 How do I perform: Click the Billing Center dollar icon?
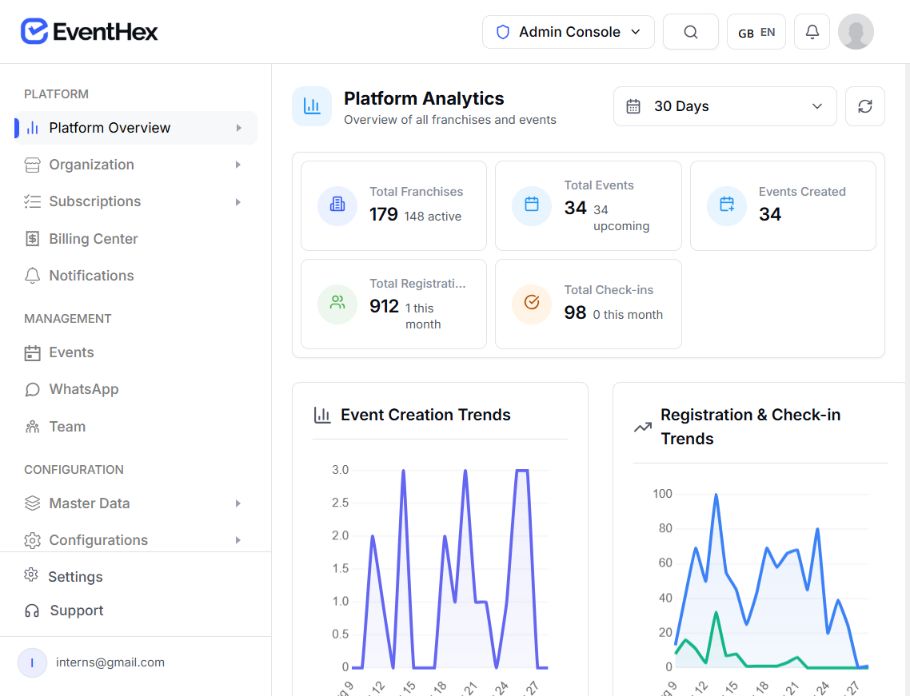pyautogui.click(x=32, y=239)
